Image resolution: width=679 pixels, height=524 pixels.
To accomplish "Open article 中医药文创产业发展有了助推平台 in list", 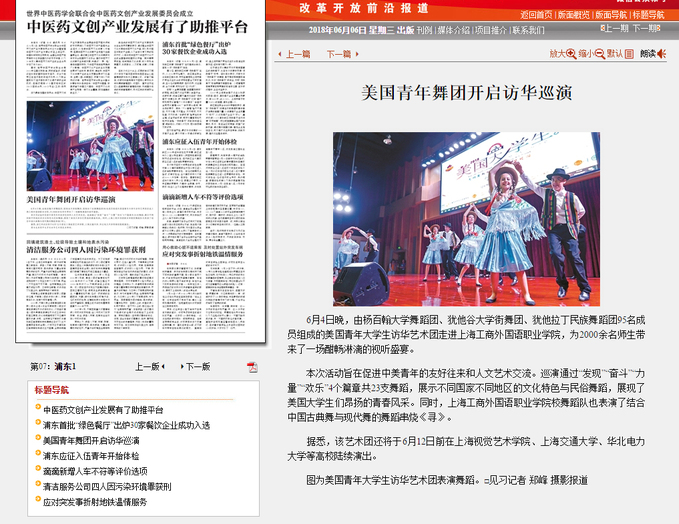I will click(103, 410).
